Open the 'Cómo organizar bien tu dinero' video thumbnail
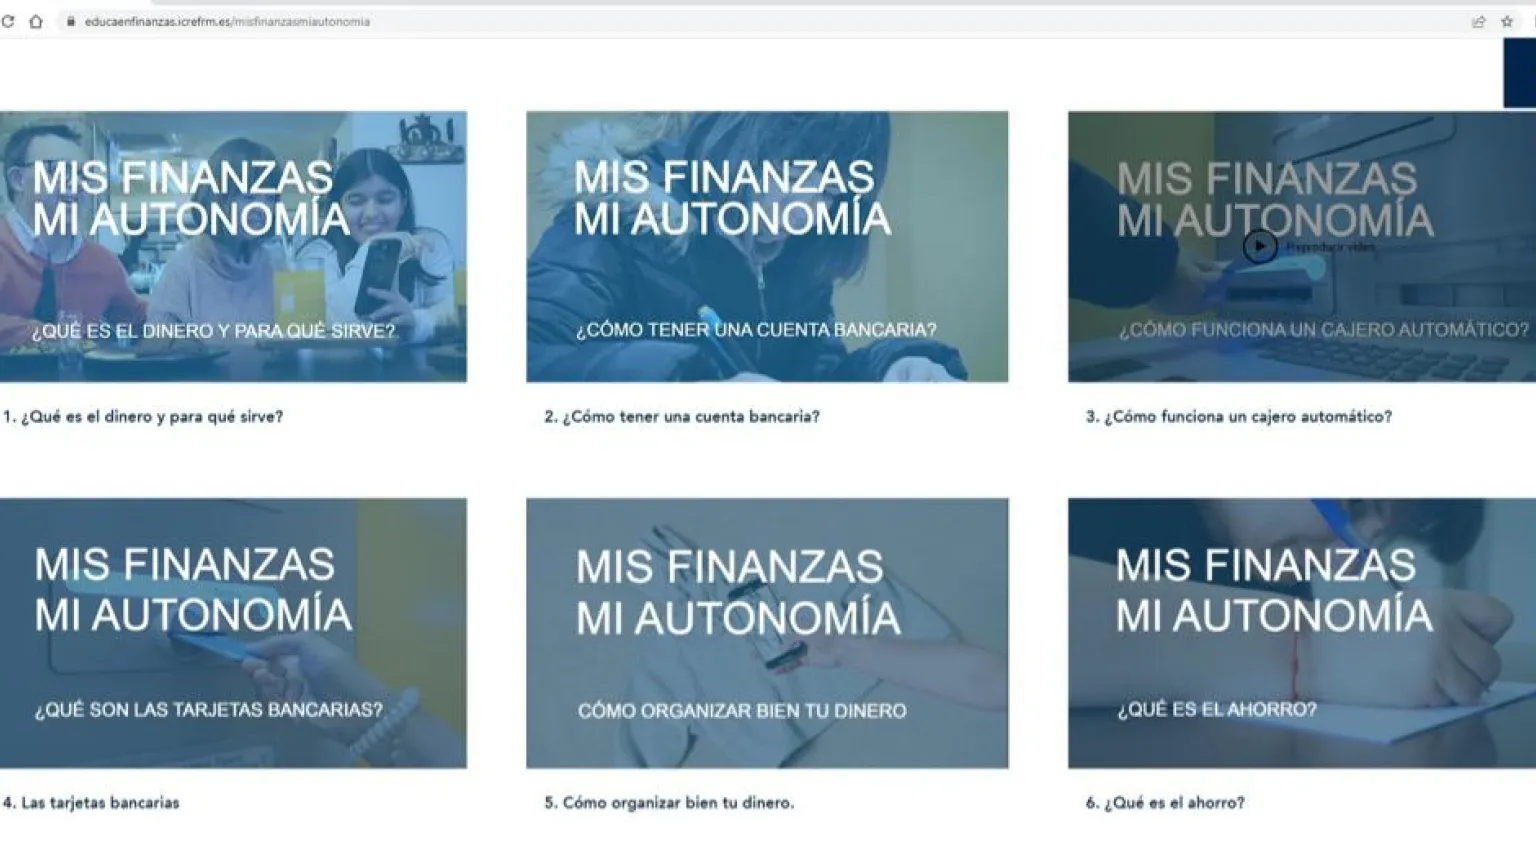 (767, 633)
